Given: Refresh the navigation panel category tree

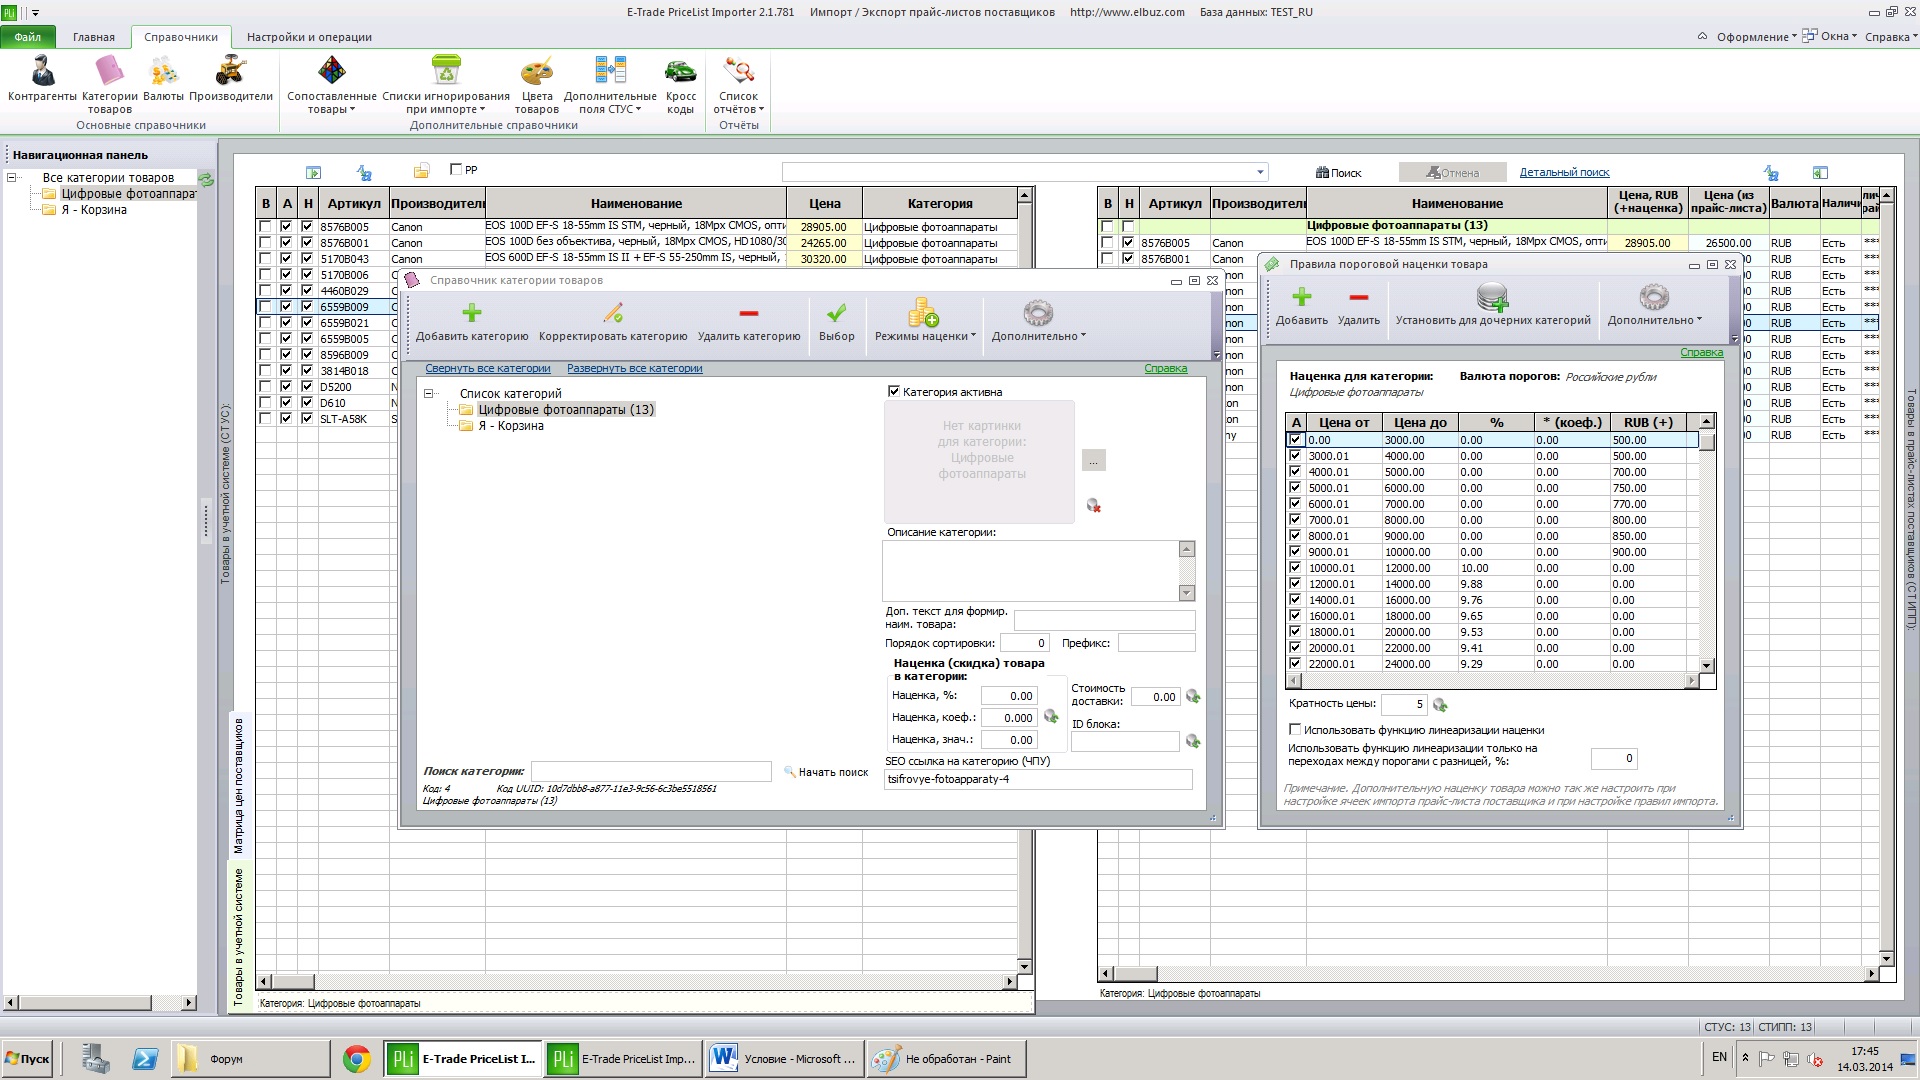Looking at the screenshot, I should [x=206, y=179].
